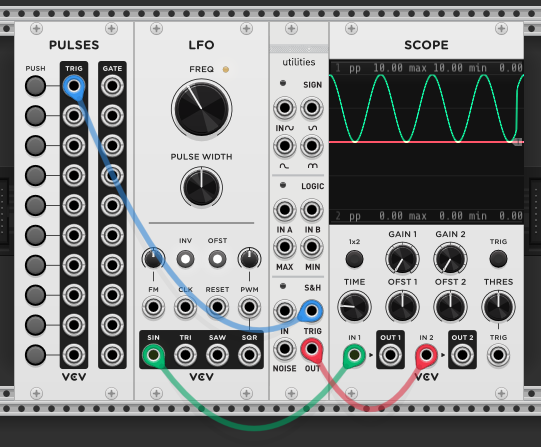This screenshot has width=541, height=447.
Task: Toggle the LFO INV switch
Action: pyautogui.click(x=185, y=259)
